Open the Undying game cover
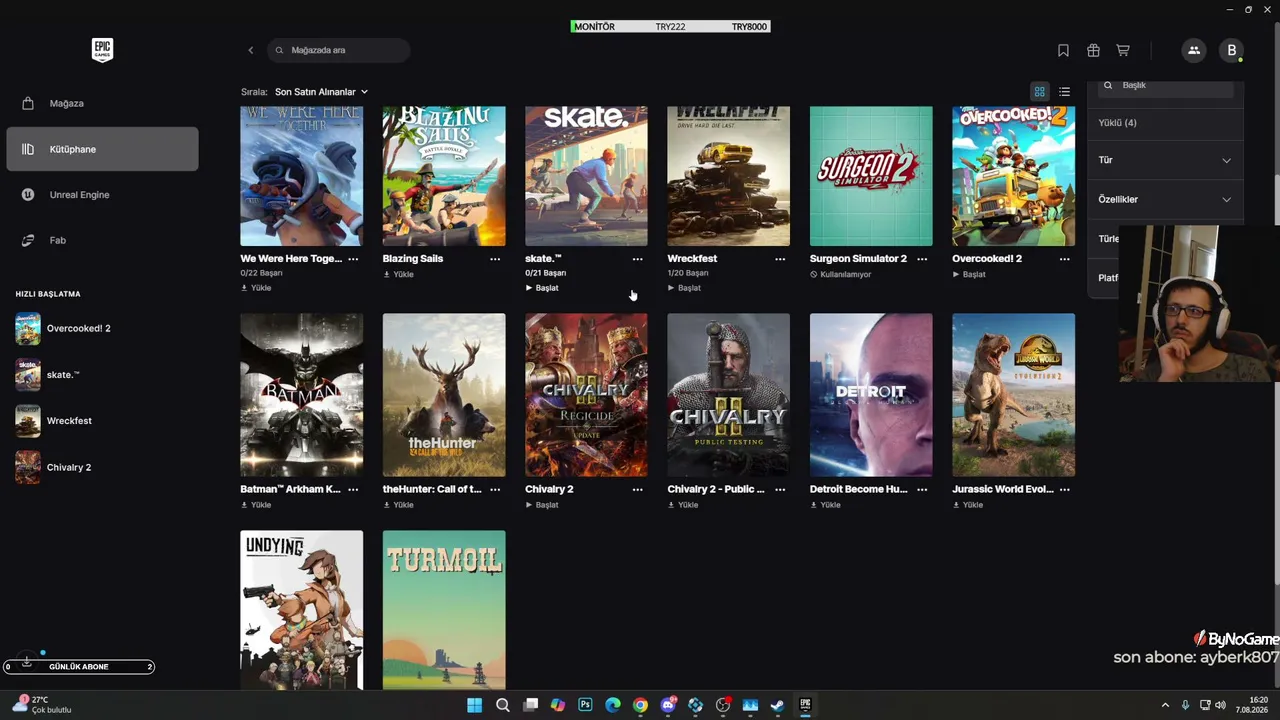 tap(302, 610)
